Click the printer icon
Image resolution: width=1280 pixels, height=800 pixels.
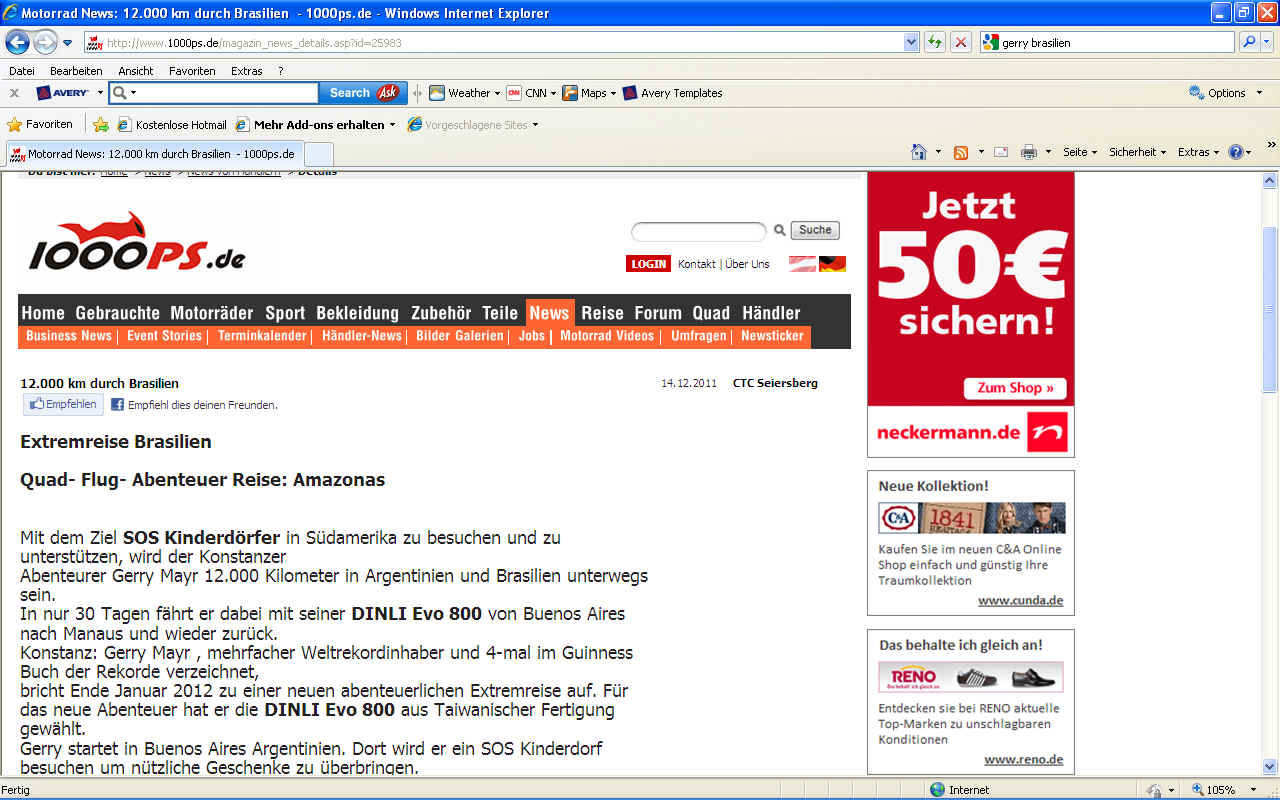pos(1029,152)
